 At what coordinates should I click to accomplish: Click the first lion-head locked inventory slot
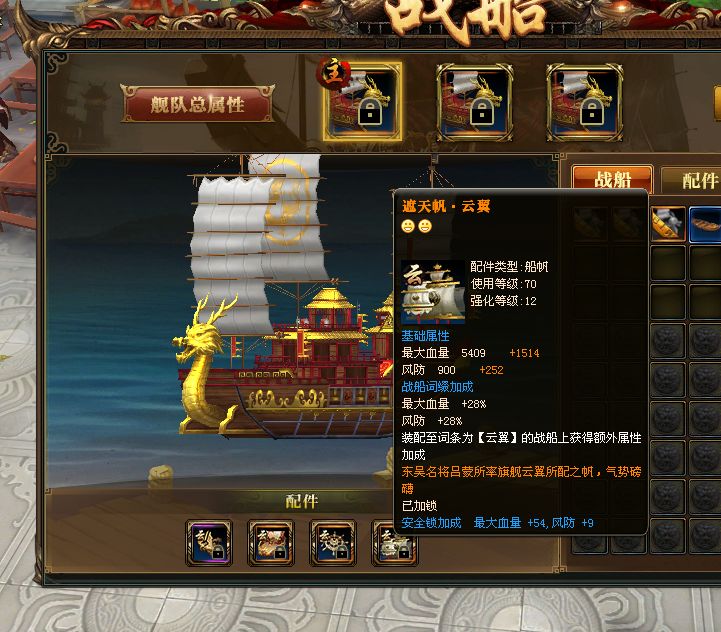coord(668,341)
